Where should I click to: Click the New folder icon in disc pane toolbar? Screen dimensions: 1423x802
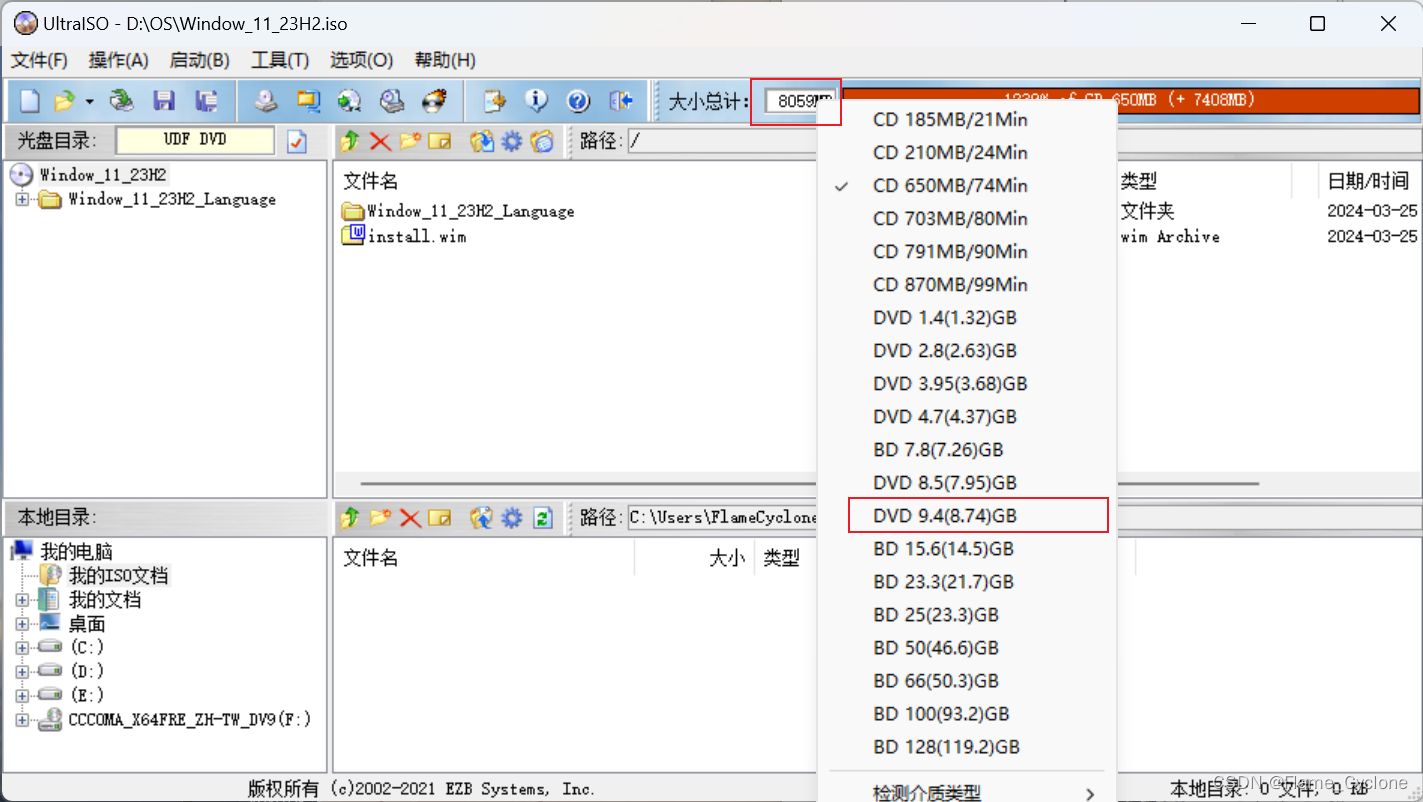pos(410,142)
